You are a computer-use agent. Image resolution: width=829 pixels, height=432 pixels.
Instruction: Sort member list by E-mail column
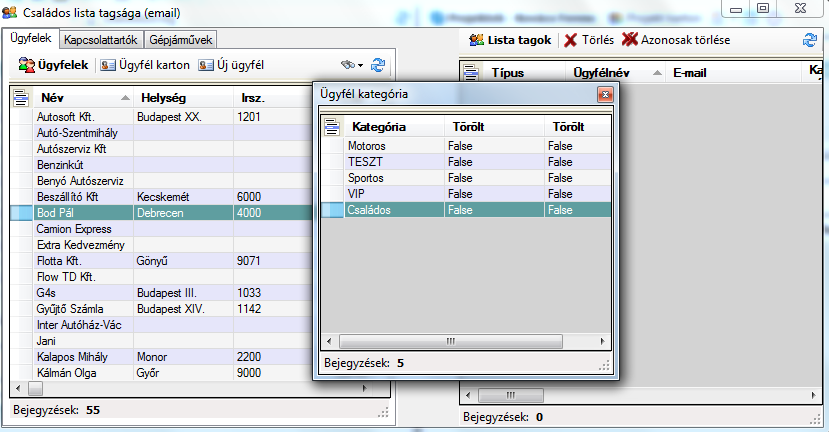tap(734, 73)
